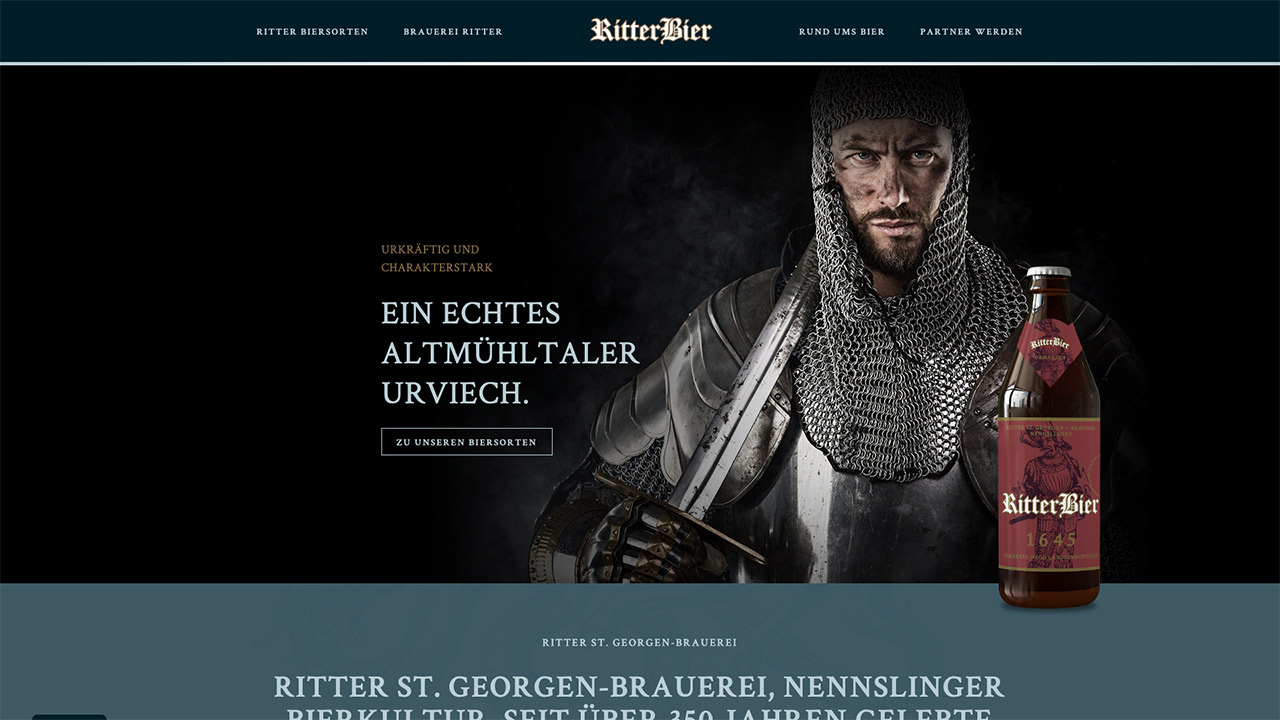
Task: Click the knight's face in the hero image
Action: click(889, 190)
